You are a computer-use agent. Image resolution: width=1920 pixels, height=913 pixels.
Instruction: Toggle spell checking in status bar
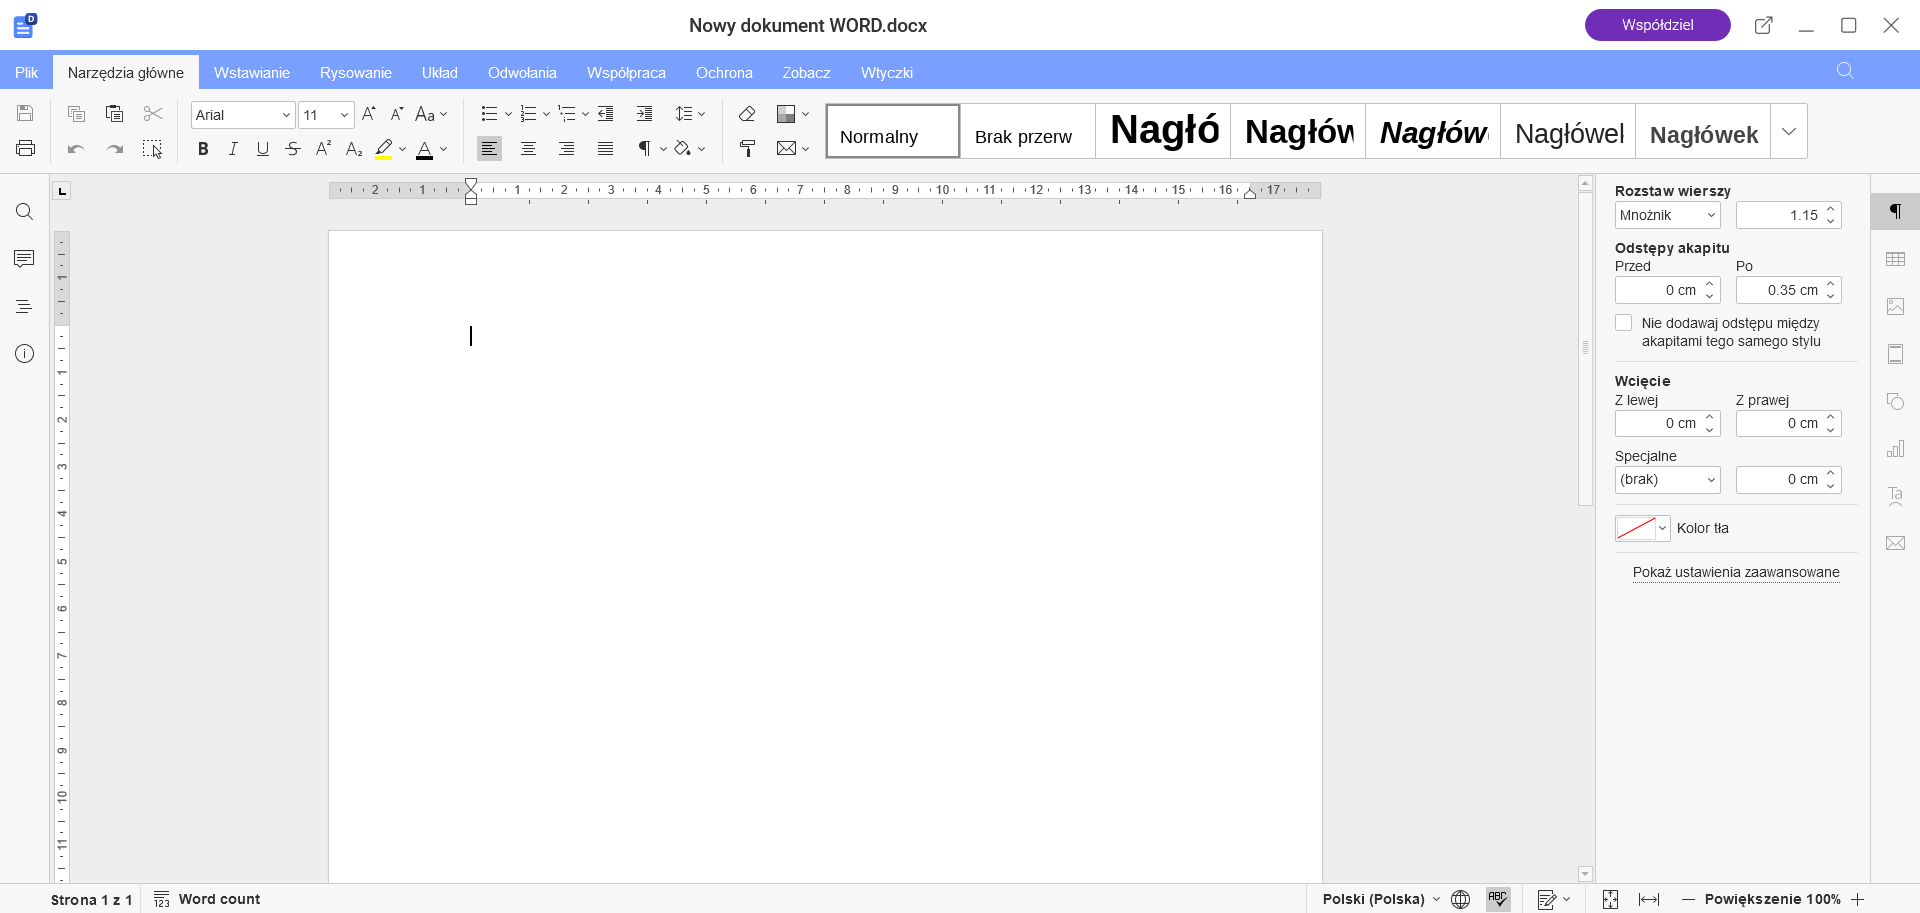click(x=1497, y=899)
